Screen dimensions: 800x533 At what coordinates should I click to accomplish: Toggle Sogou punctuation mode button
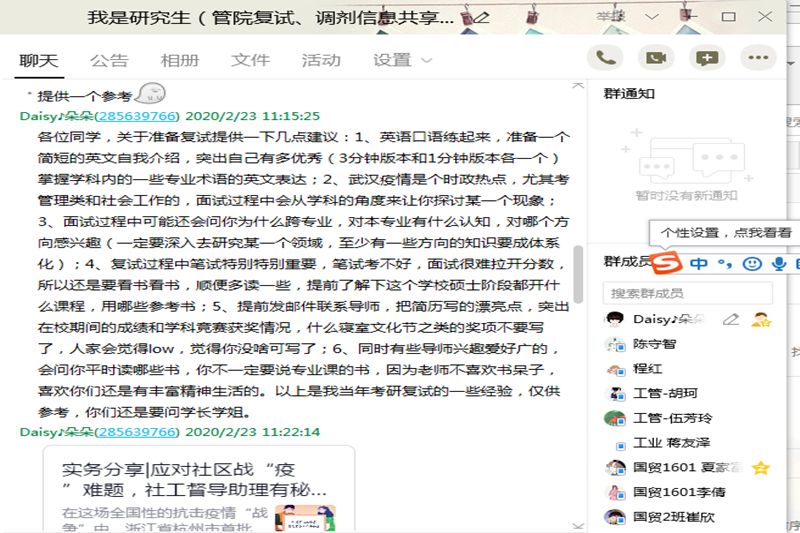pyautogui.click(x=725, y=264)
